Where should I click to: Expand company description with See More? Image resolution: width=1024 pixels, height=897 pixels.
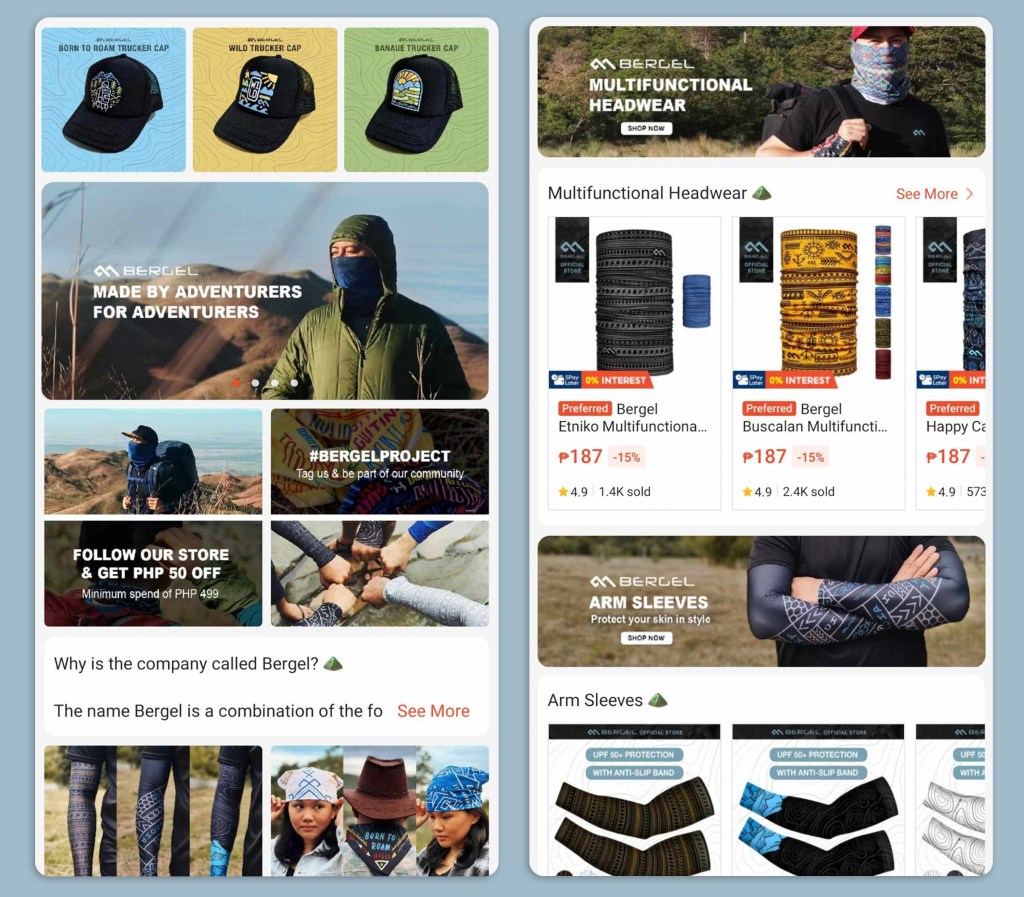point(433,711)
